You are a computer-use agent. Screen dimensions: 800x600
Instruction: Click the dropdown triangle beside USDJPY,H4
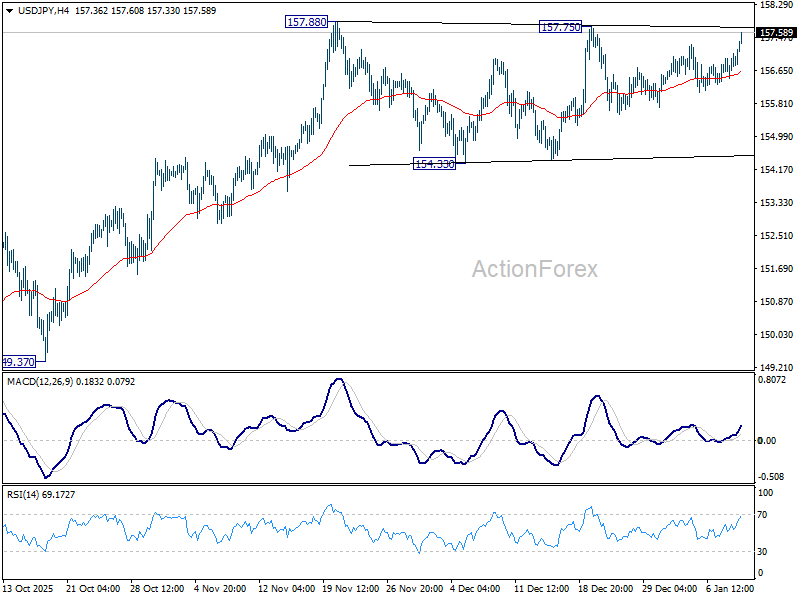coord(9,11)
